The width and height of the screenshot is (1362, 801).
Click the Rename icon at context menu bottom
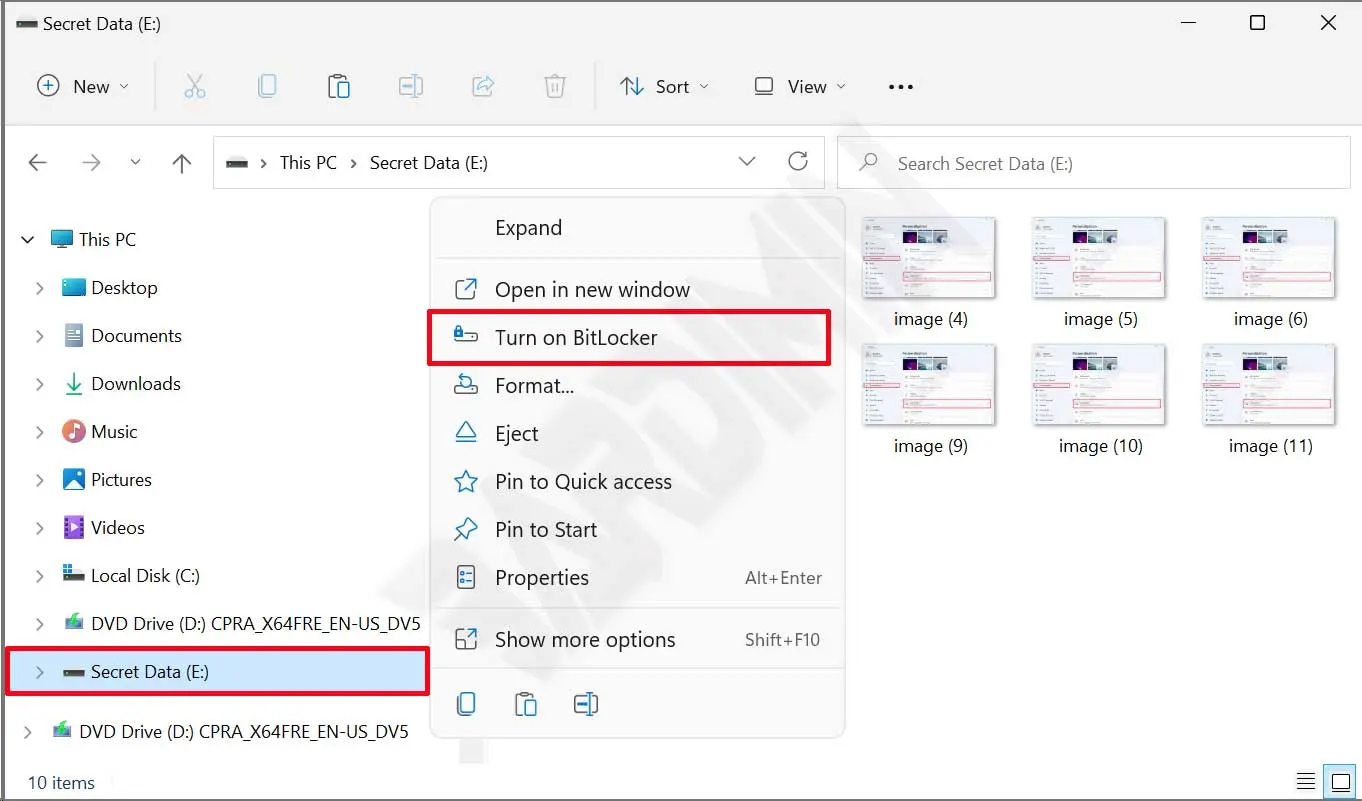(x=586, y=704)
